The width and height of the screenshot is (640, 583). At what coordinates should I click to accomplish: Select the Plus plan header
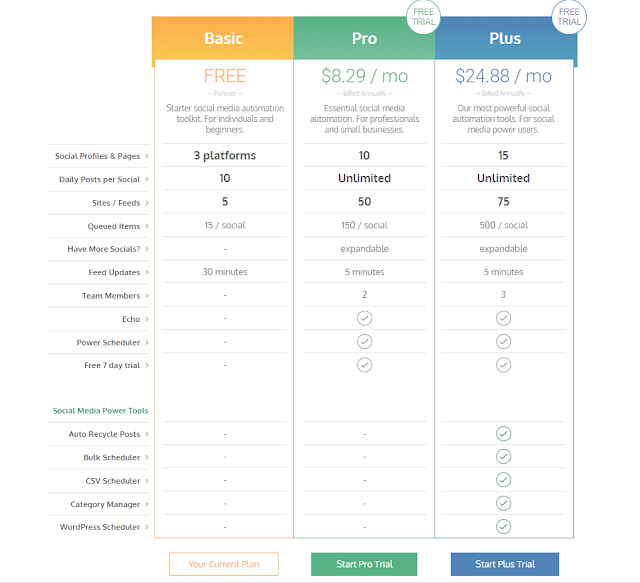(x=505, y=38)
